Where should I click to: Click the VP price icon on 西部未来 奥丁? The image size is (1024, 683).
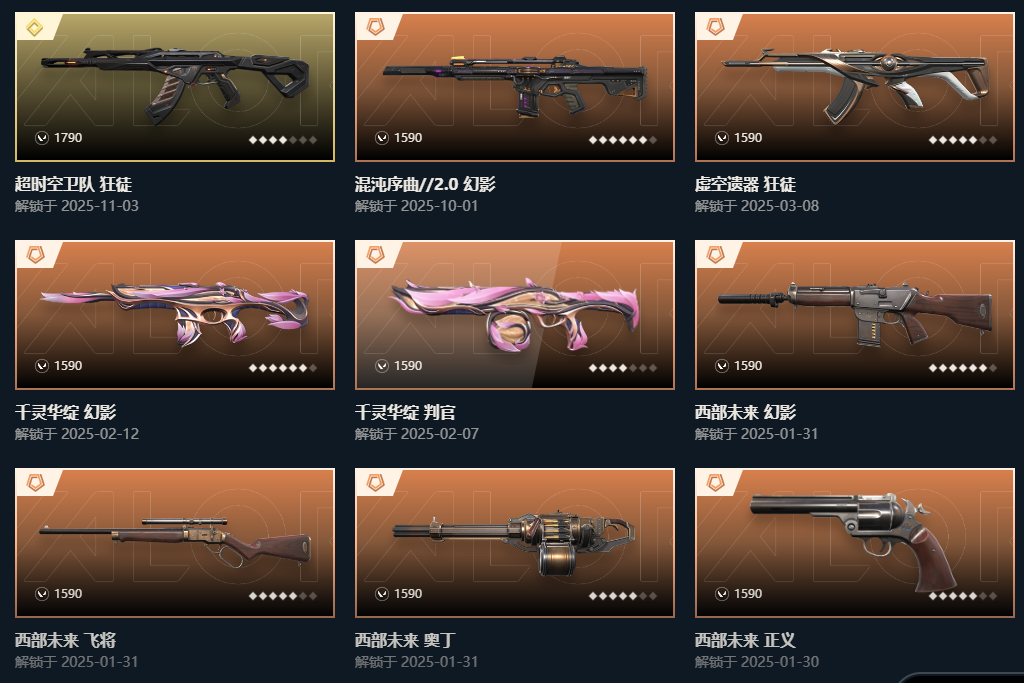pos(382,594)
